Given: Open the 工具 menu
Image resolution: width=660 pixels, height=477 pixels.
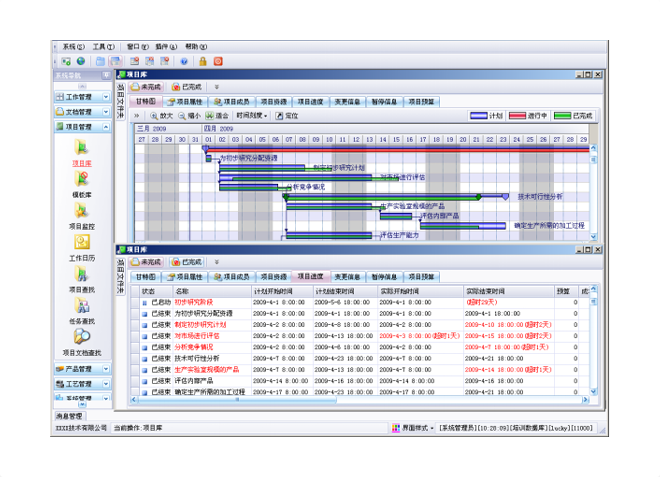Looking at the screenshot, I should 103,46.
